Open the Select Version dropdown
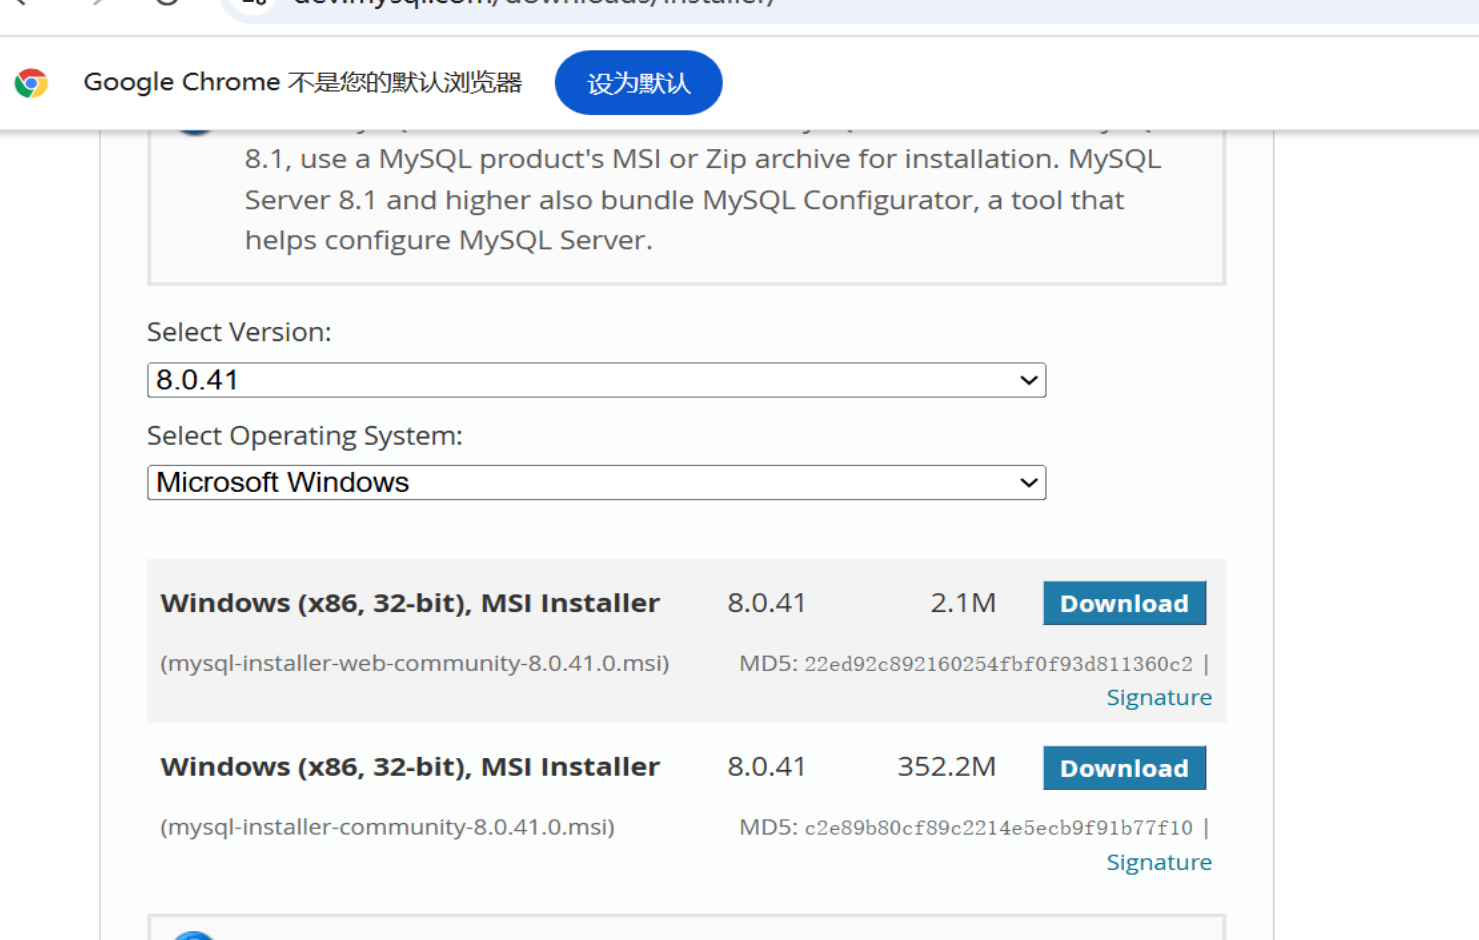Image resolution: width=1479 pixels, height=940 pixels. point(596,380)
